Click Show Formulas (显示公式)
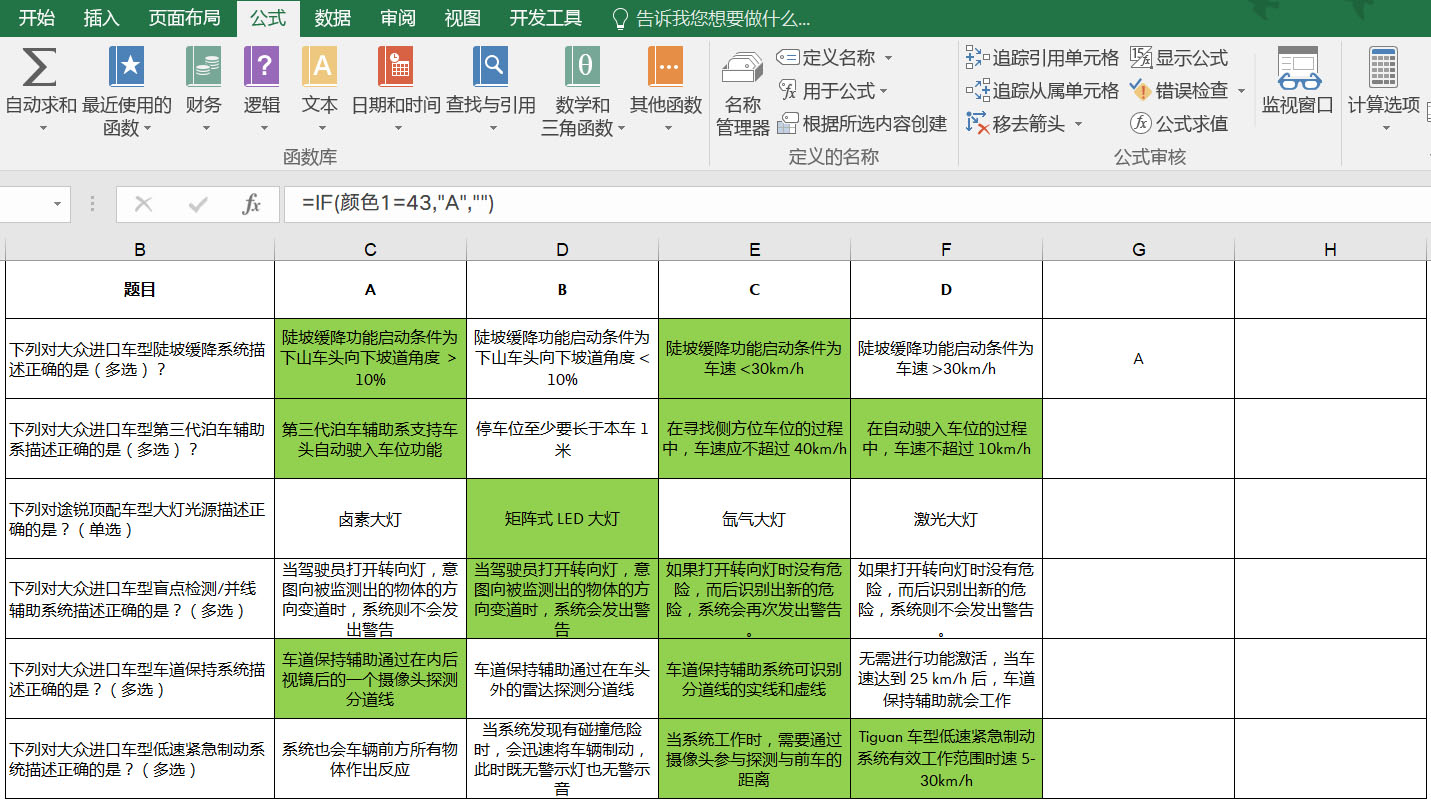Screen dimensions: 1431x805 click(1192, 58)
